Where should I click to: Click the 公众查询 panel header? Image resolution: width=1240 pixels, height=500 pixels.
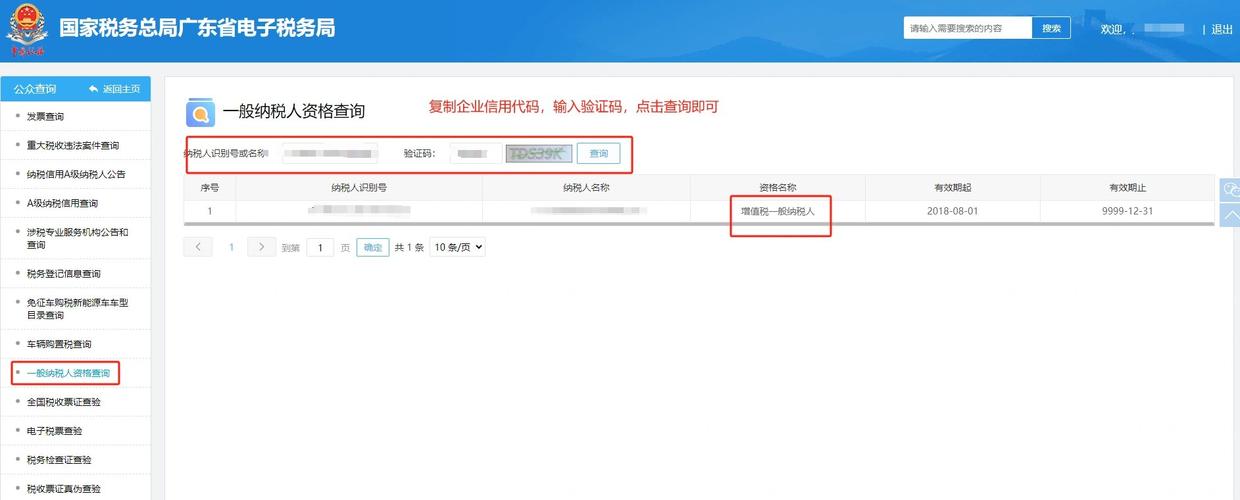point(35,89)
